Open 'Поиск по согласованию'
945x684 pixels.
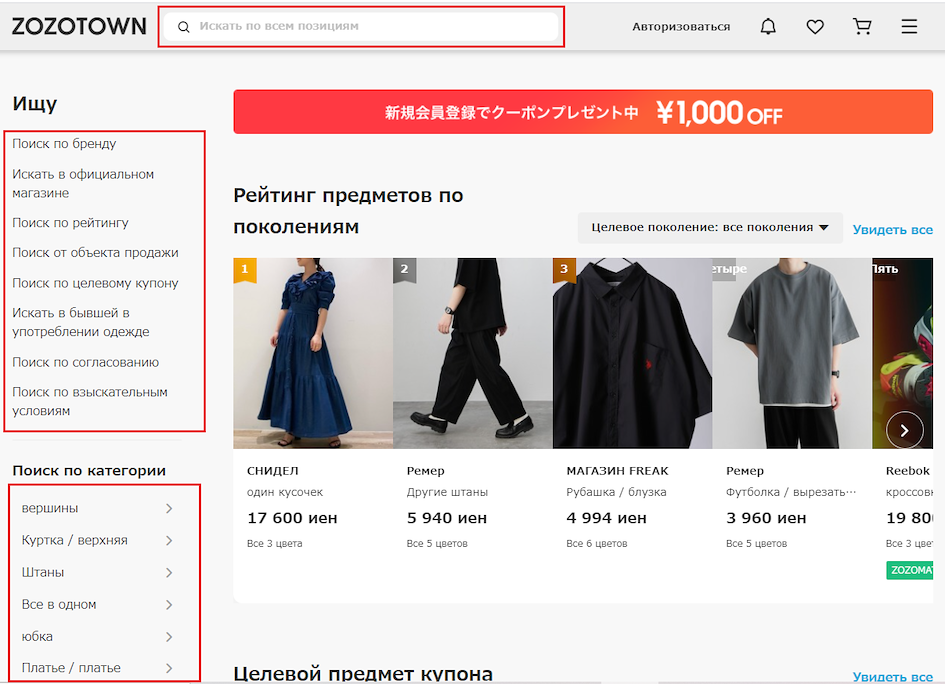click(86, 362)
